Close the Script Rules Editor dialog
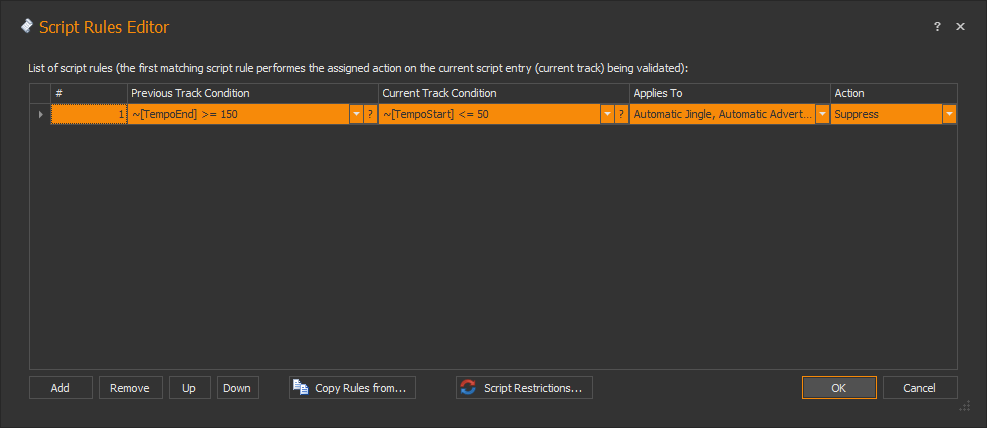Screen dimensions: 987x428 pos(960,27)
